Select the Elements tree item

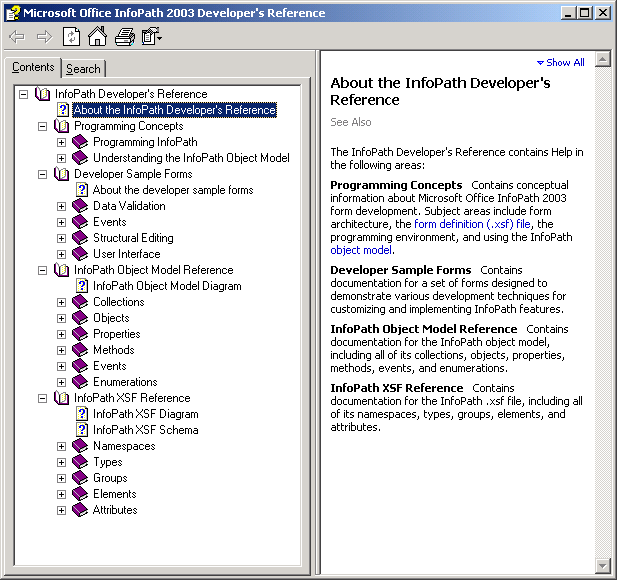pyautogui.click(x=115, y=494)
